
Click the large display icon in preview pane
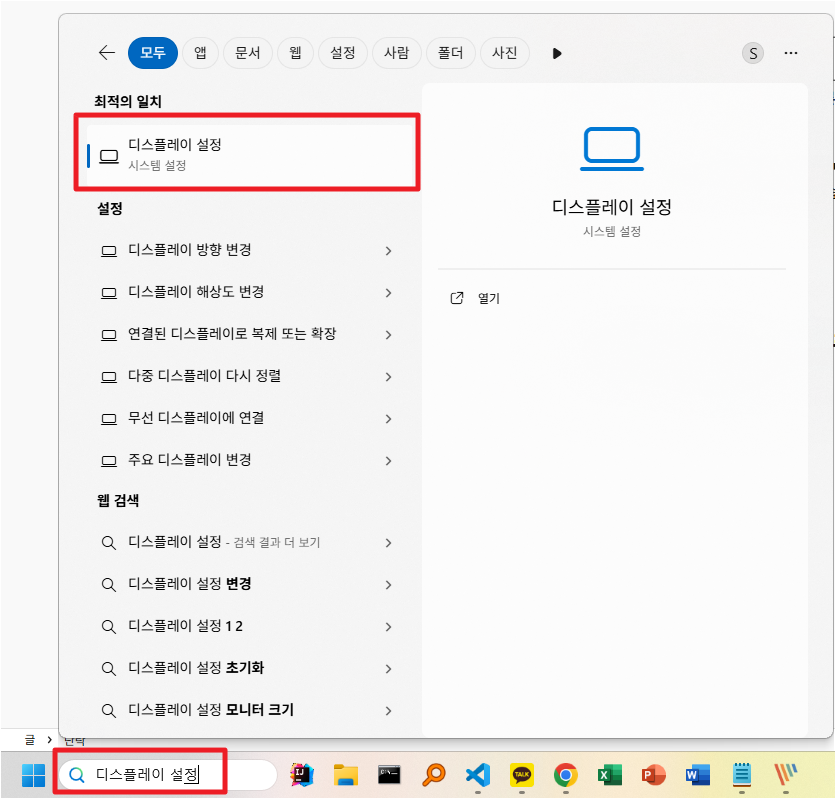[x=612, y=149]
